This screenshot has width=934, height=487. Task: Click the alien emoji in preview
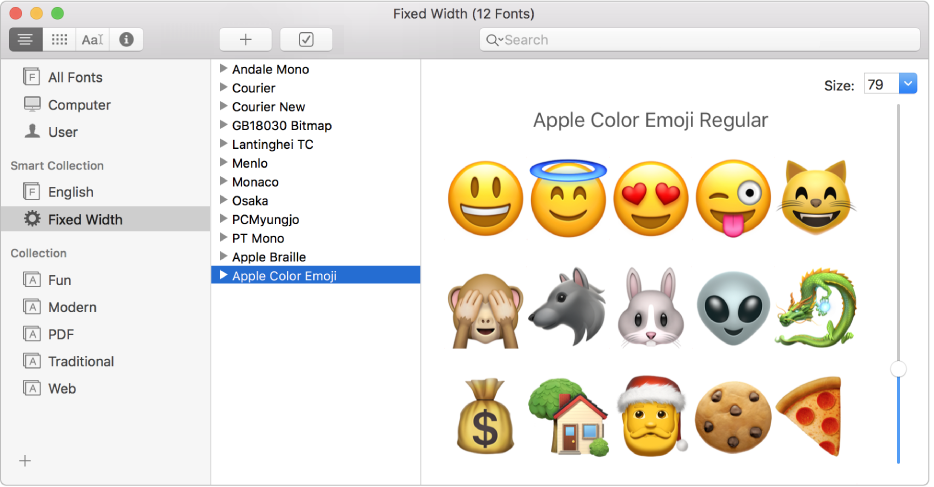click(x=733, y=308)
